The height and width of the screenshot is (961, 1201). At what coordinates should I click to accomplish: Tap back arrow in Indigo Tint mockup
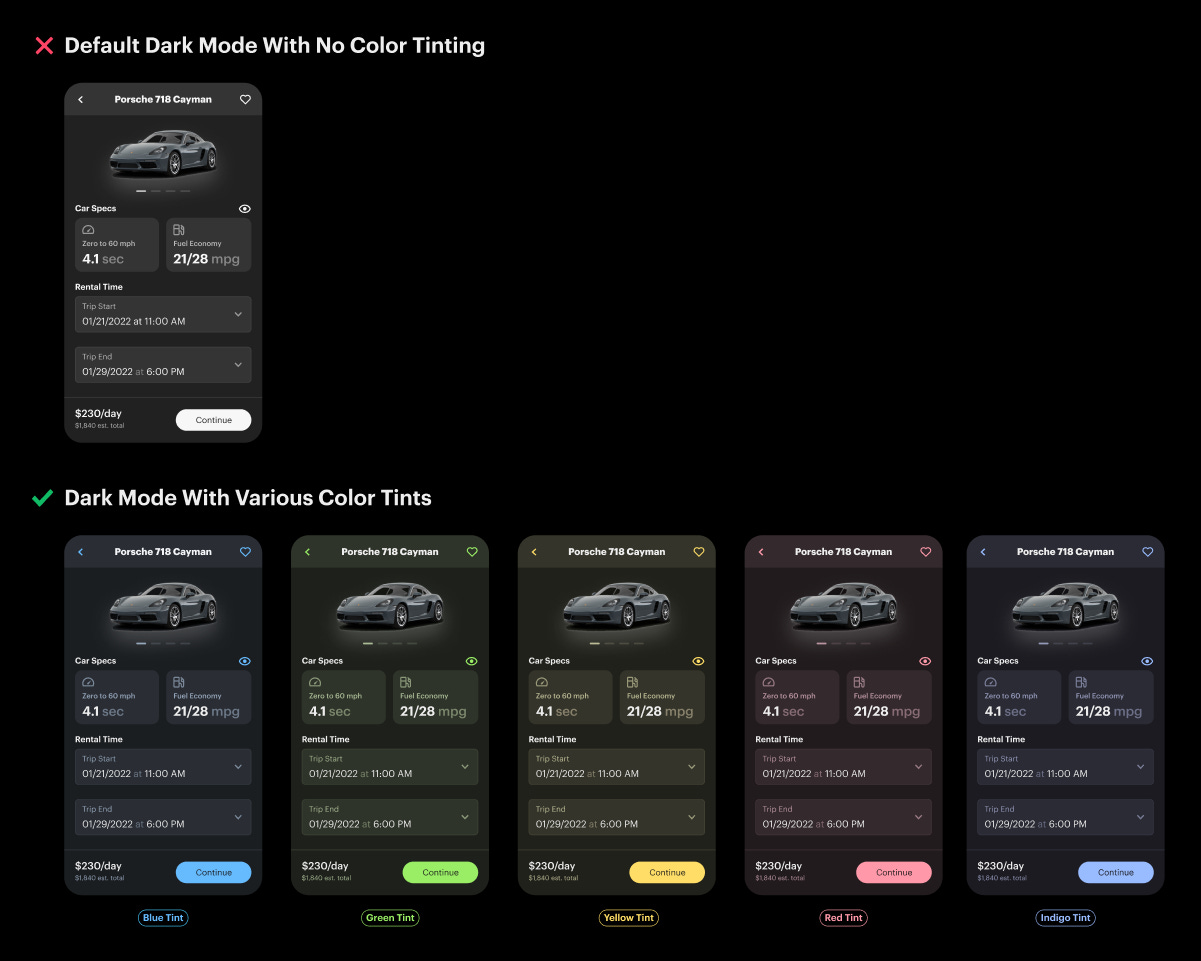(983, 552)
